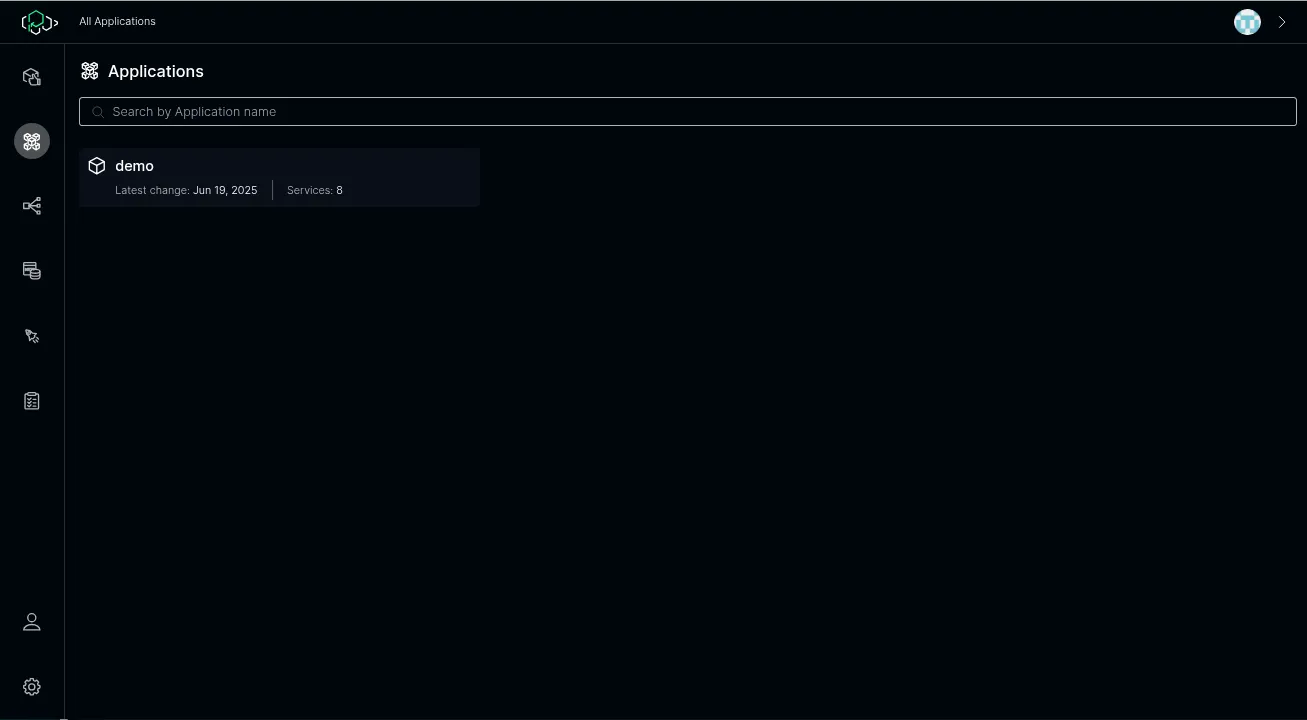Screen dimensions: 1307x720
Task: Click the Applications heading icon
Action: pyautogui.click(x=90, y=71)
